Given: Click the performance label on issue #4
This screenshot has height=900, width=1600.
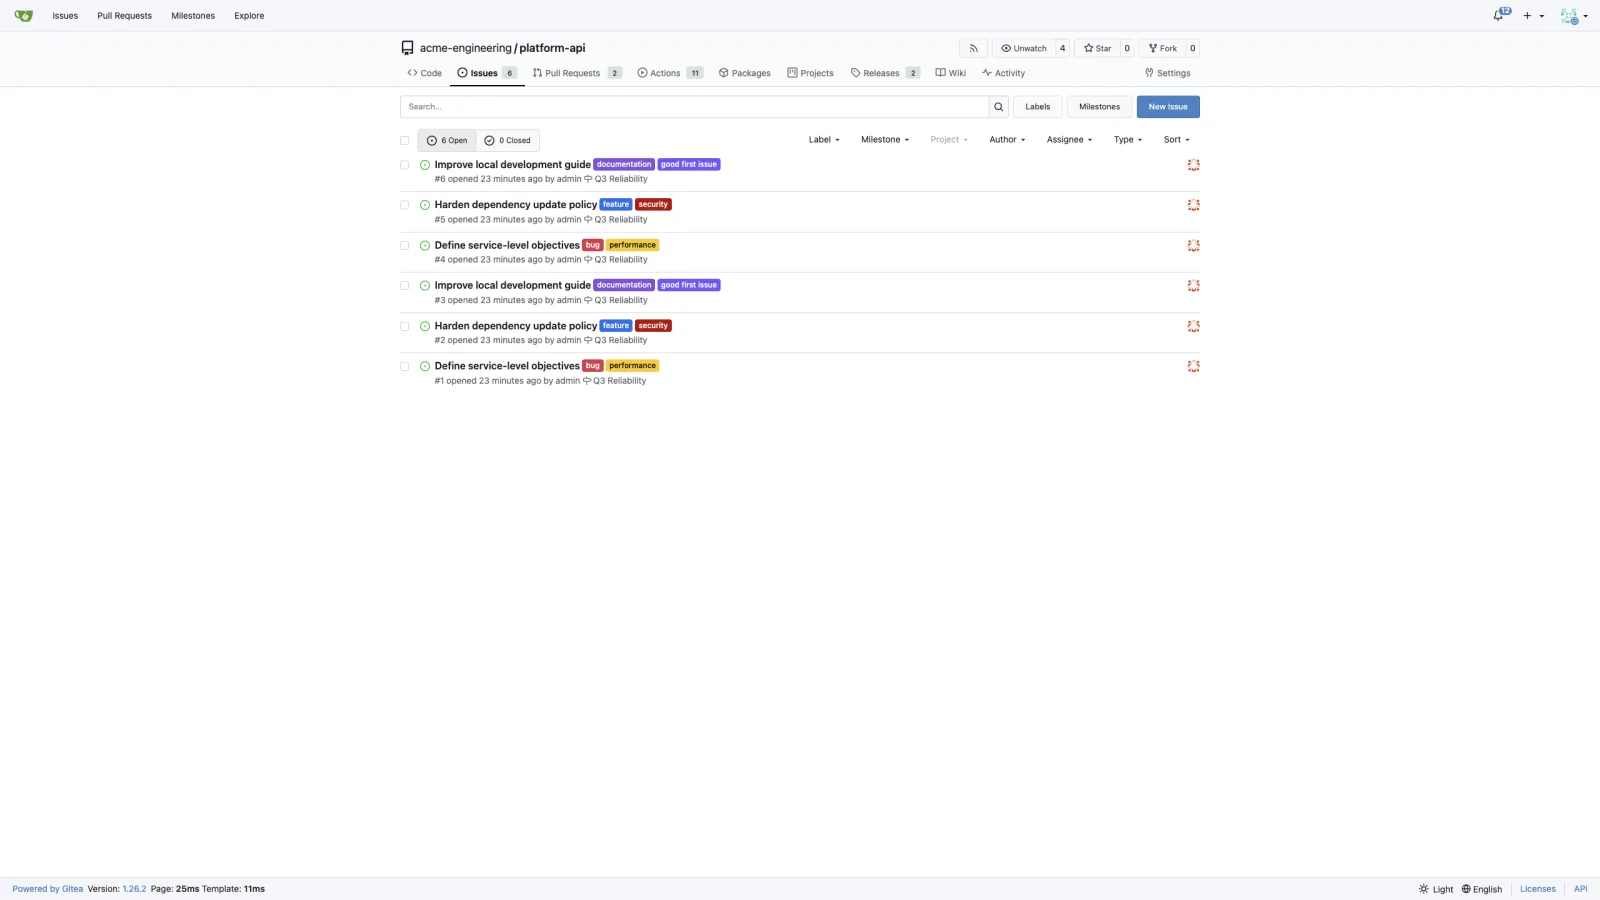Looking at the screenshot, I should [633, 245].
